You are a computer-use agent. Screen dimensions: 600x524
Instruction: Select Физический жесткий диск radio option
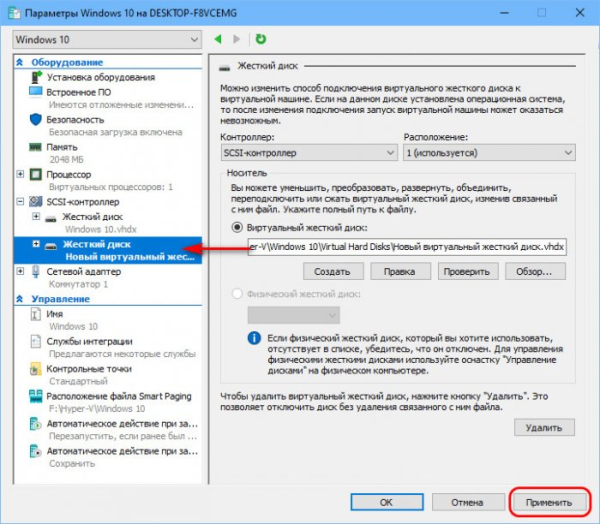click(238, 293)
